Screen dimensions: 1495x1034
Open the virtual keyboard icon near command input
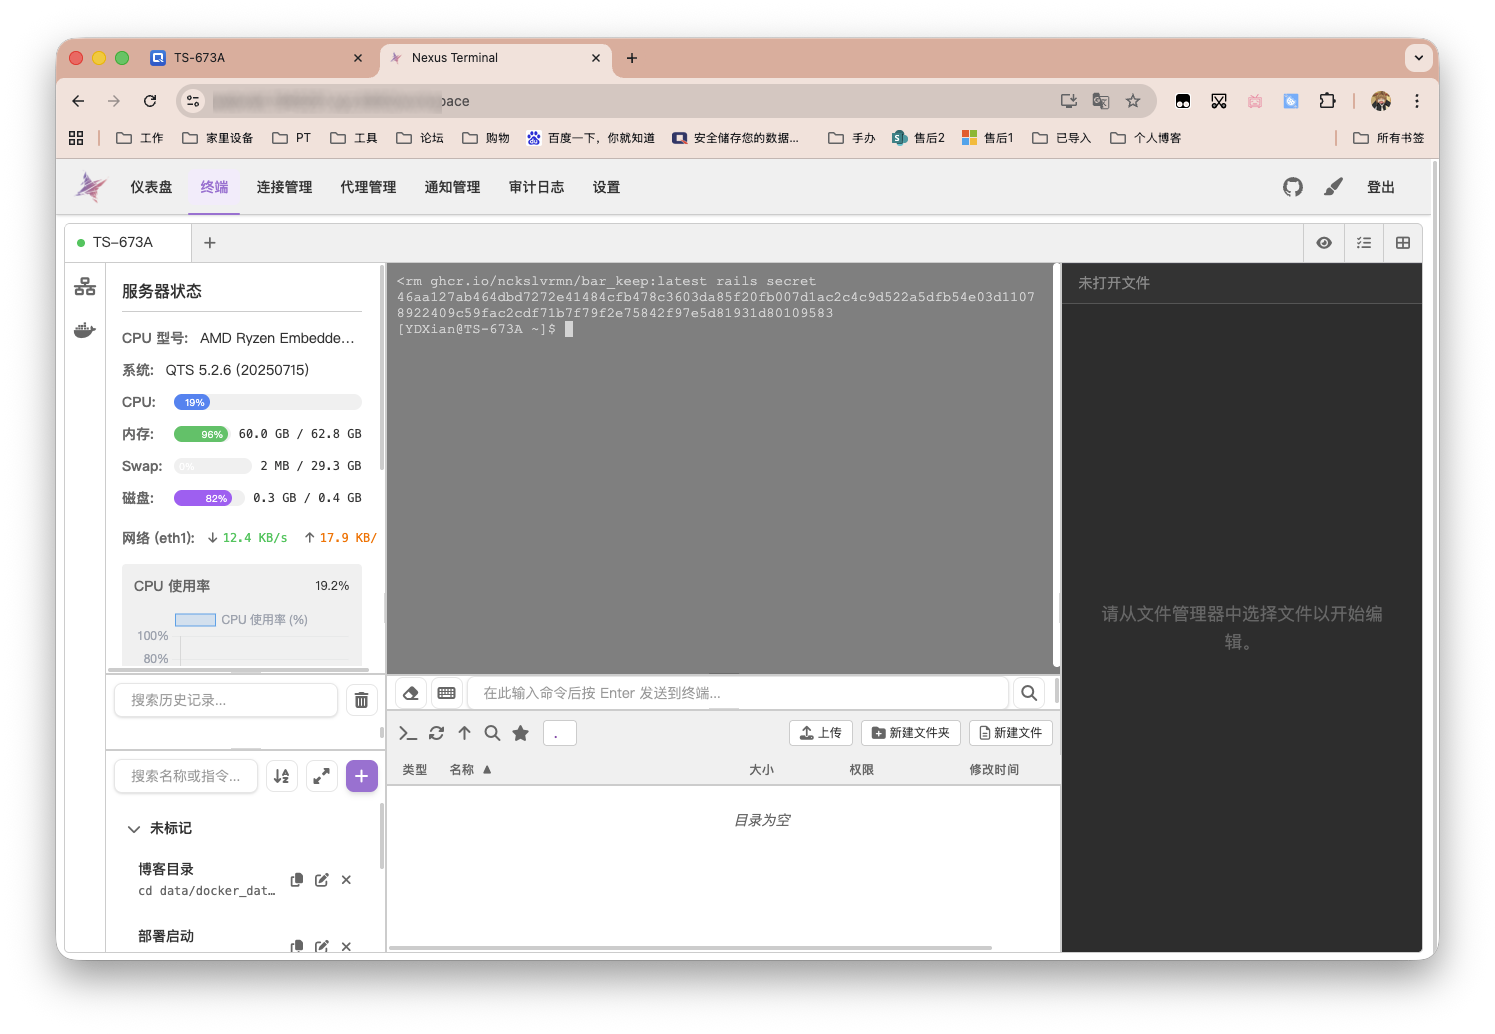(x=446, y=692)
